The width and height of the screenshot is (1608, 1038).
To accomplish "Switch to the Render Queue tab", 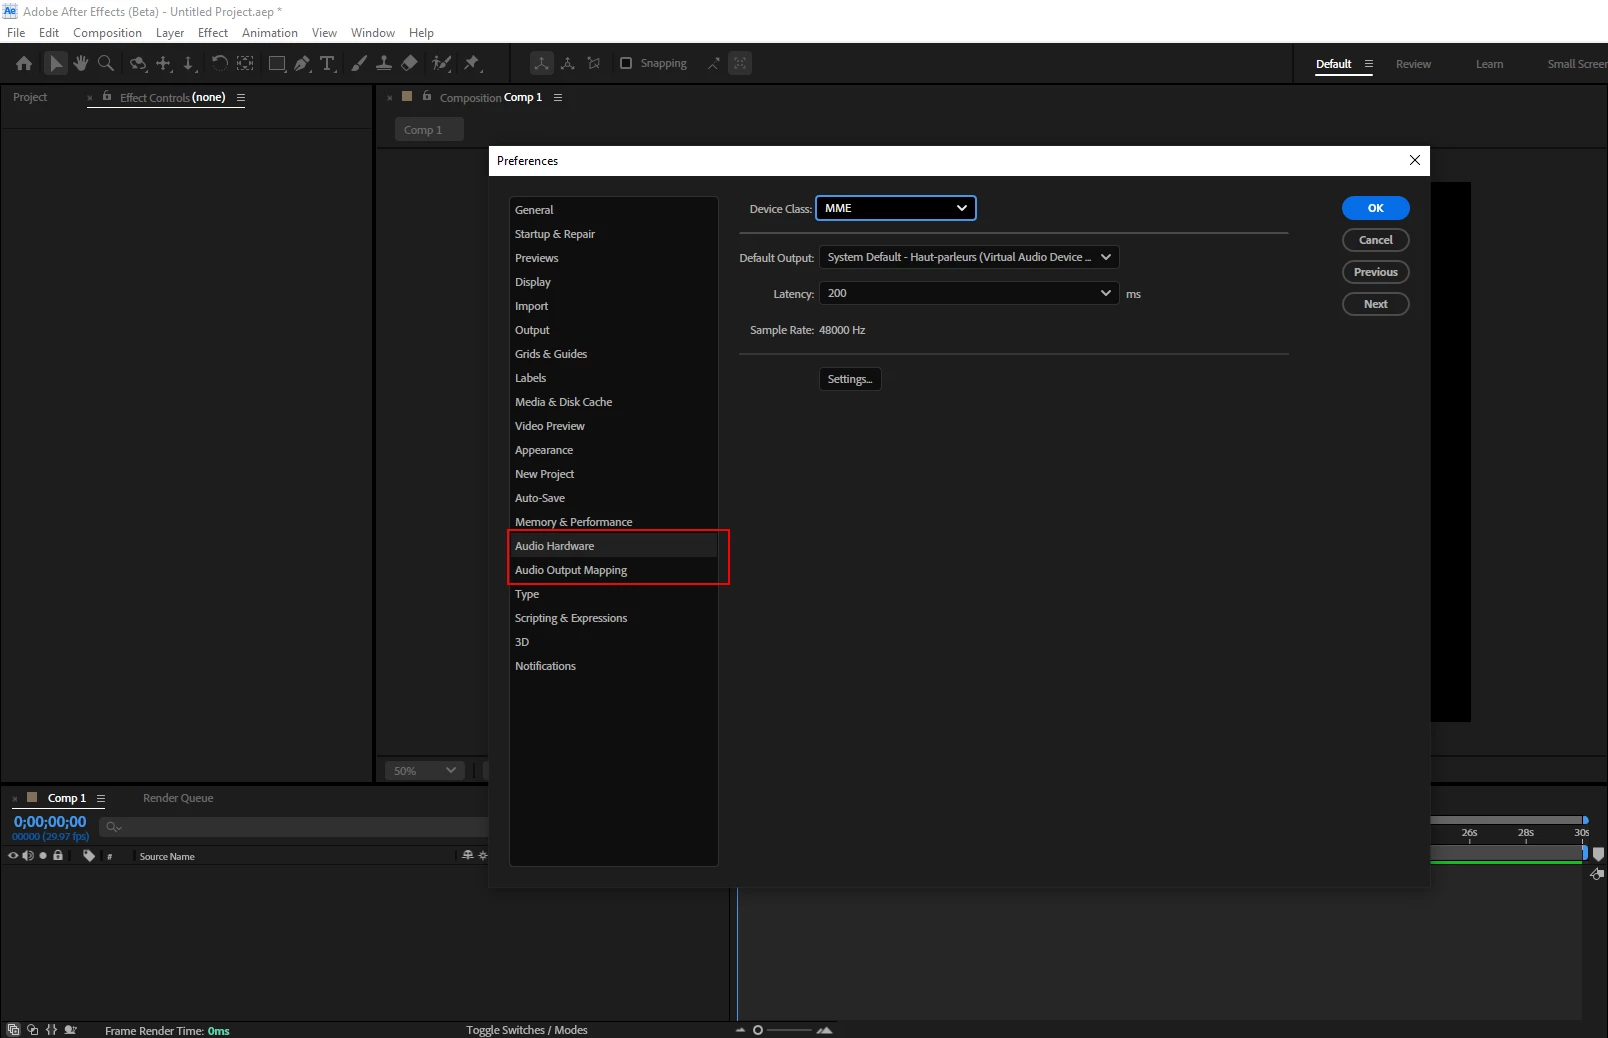I will 178,798.
